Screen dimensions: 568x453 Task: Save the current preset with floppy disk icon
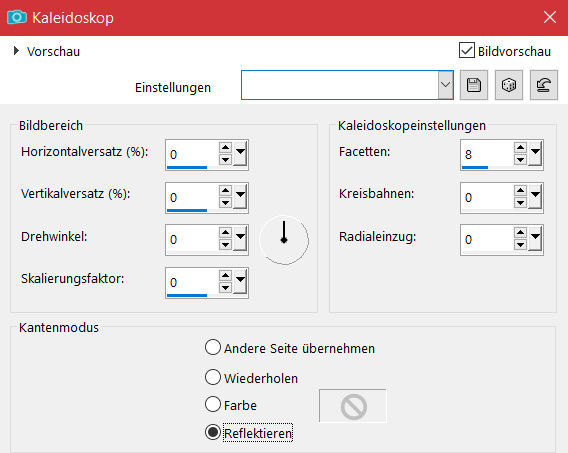coord(474,85)
